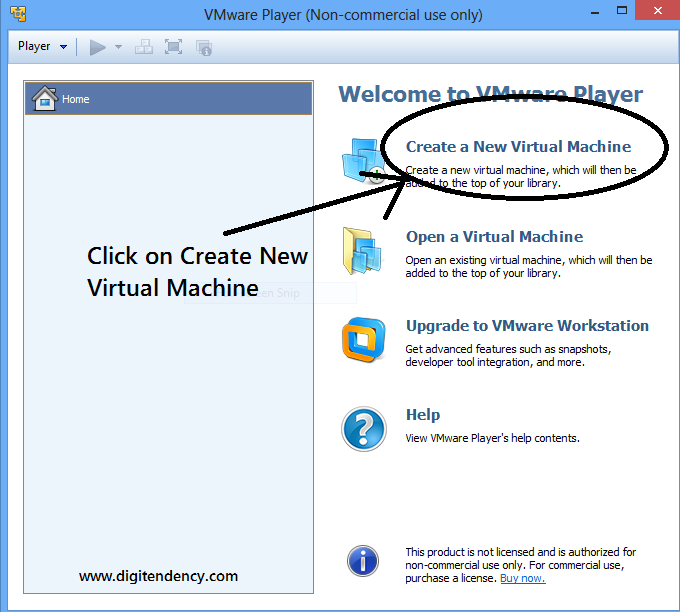Click the blue information license icon
The height and width of the screenshot is (612, 680).
363,561
